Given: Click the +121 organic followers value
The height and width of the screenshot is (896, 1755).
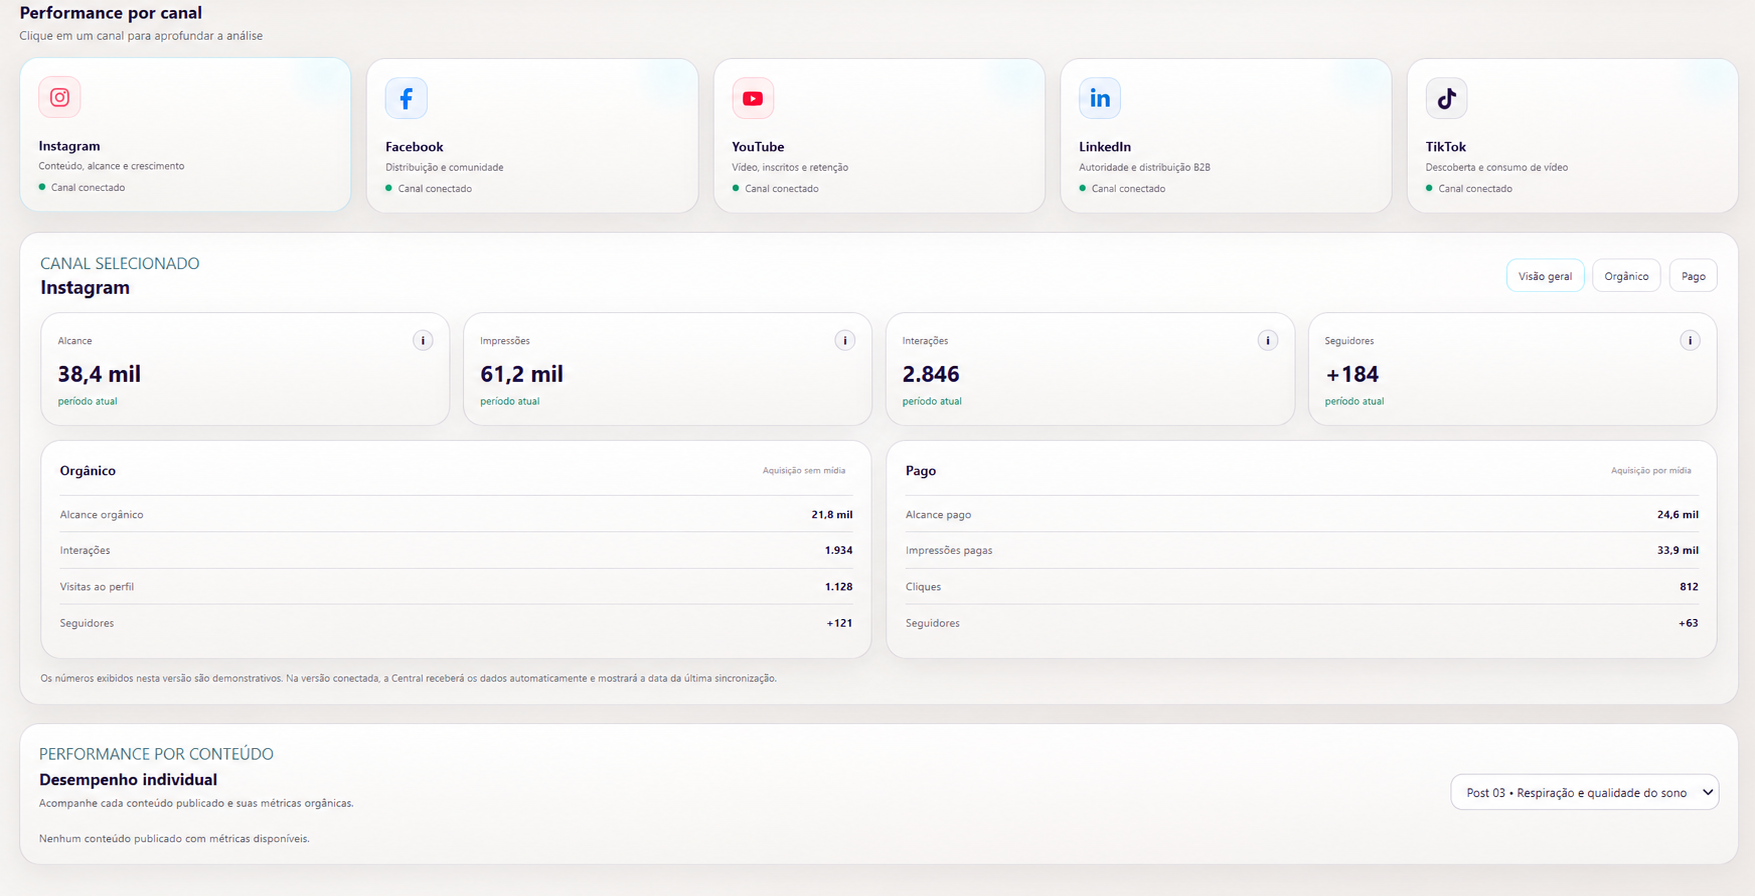Looking at the screenshot, I should click(840, 623).
